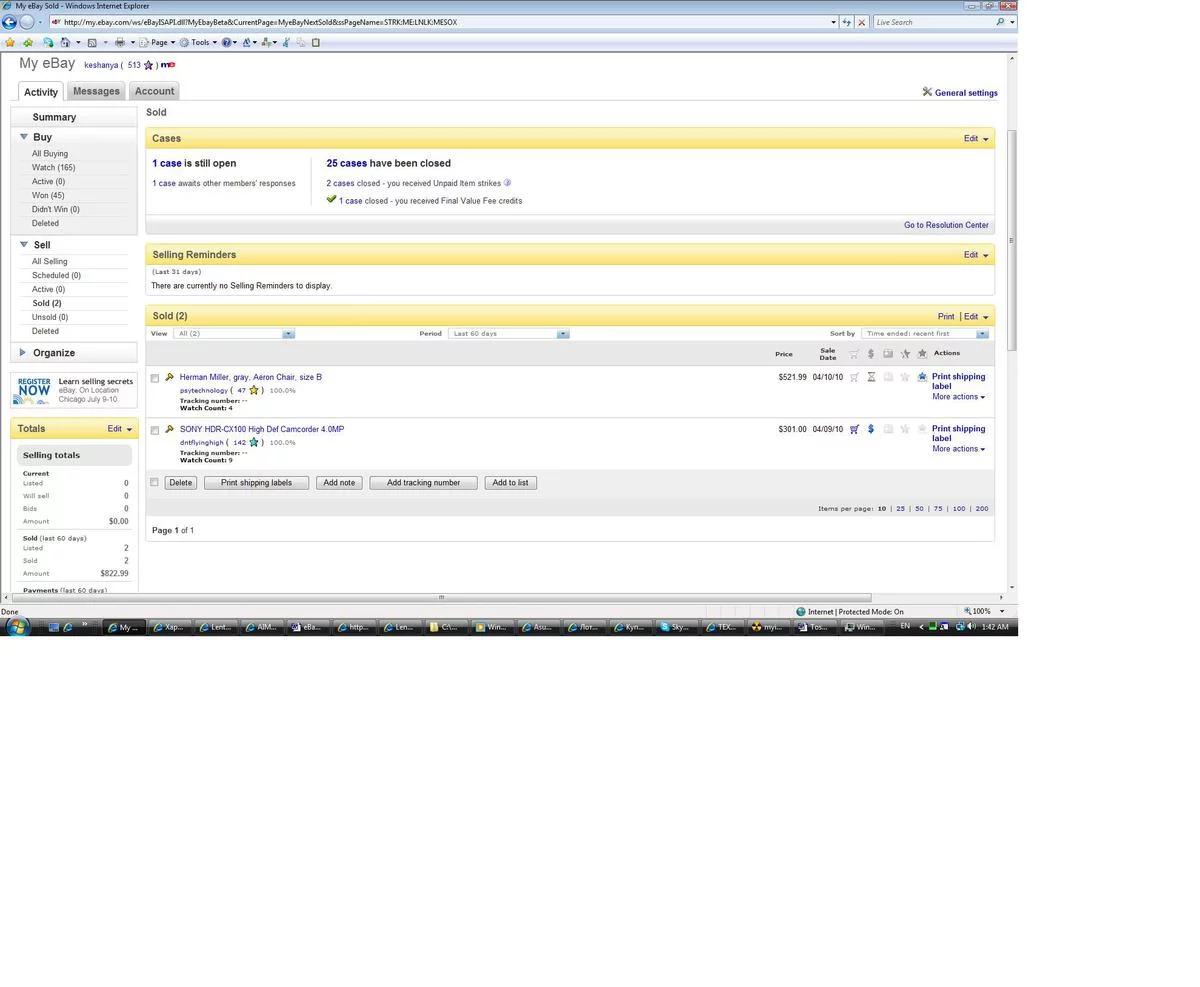Click the Favorites star icon in toolbar
1200x987 pixels.
click(10, 42)
